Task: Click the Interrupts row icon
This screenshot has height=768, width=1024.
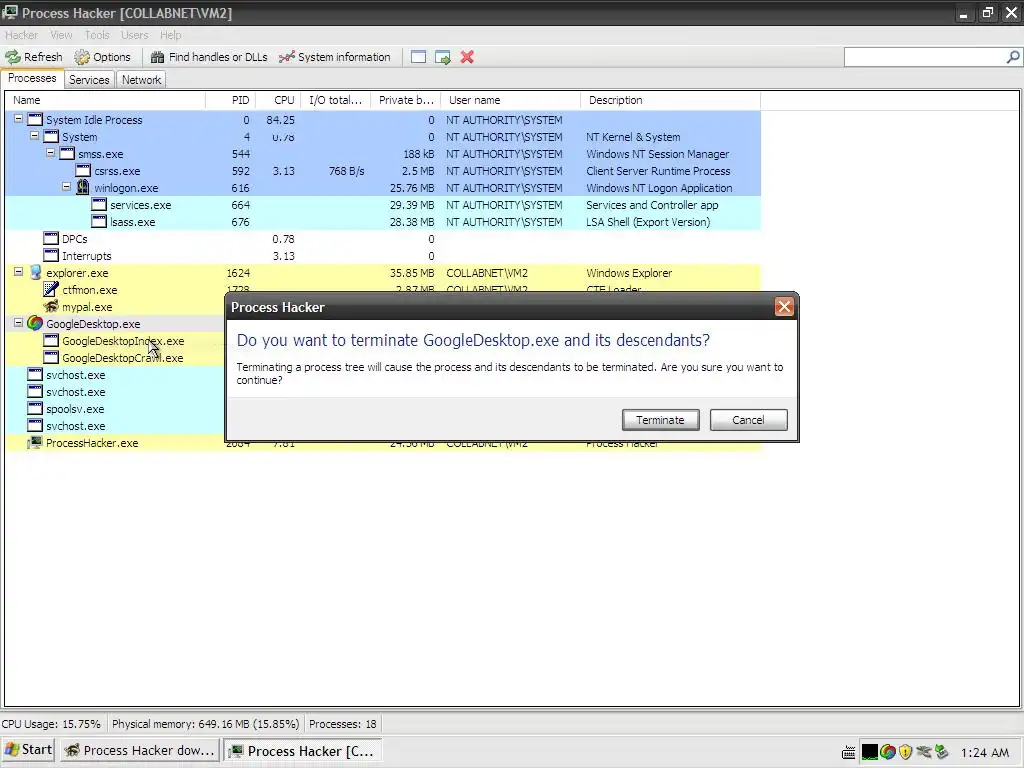Action: [51, 255]
